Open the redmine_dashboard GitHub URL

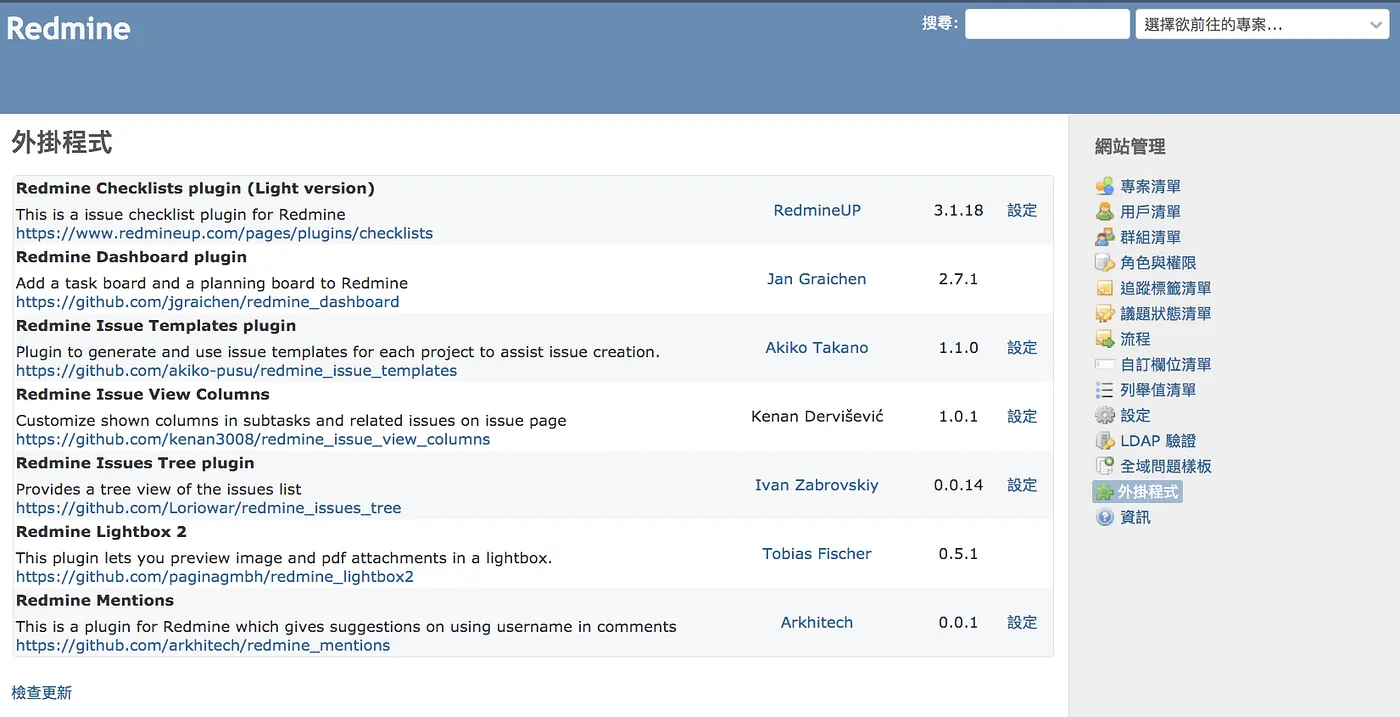208,302
